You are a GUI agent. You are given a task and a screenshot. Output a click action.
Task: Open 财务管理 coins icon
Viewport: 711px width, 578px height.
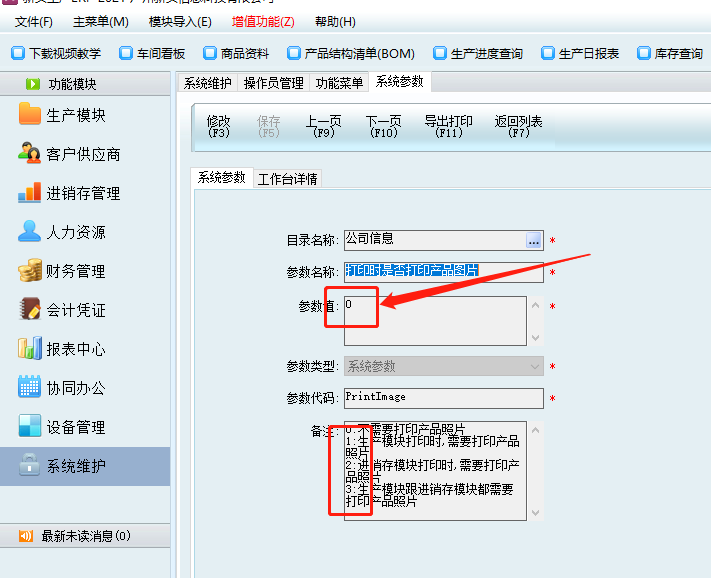[29, 271]
